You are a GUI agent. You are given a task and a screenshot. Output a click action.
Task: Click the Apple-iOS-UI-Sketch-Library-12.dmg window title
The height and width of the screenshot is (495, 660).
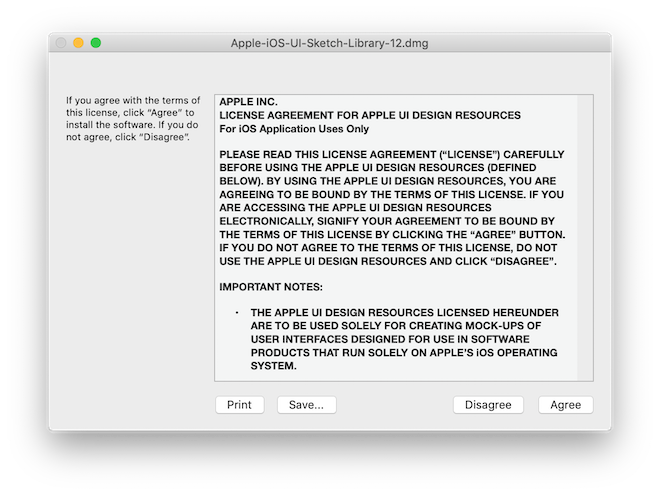tap(329, 44)
